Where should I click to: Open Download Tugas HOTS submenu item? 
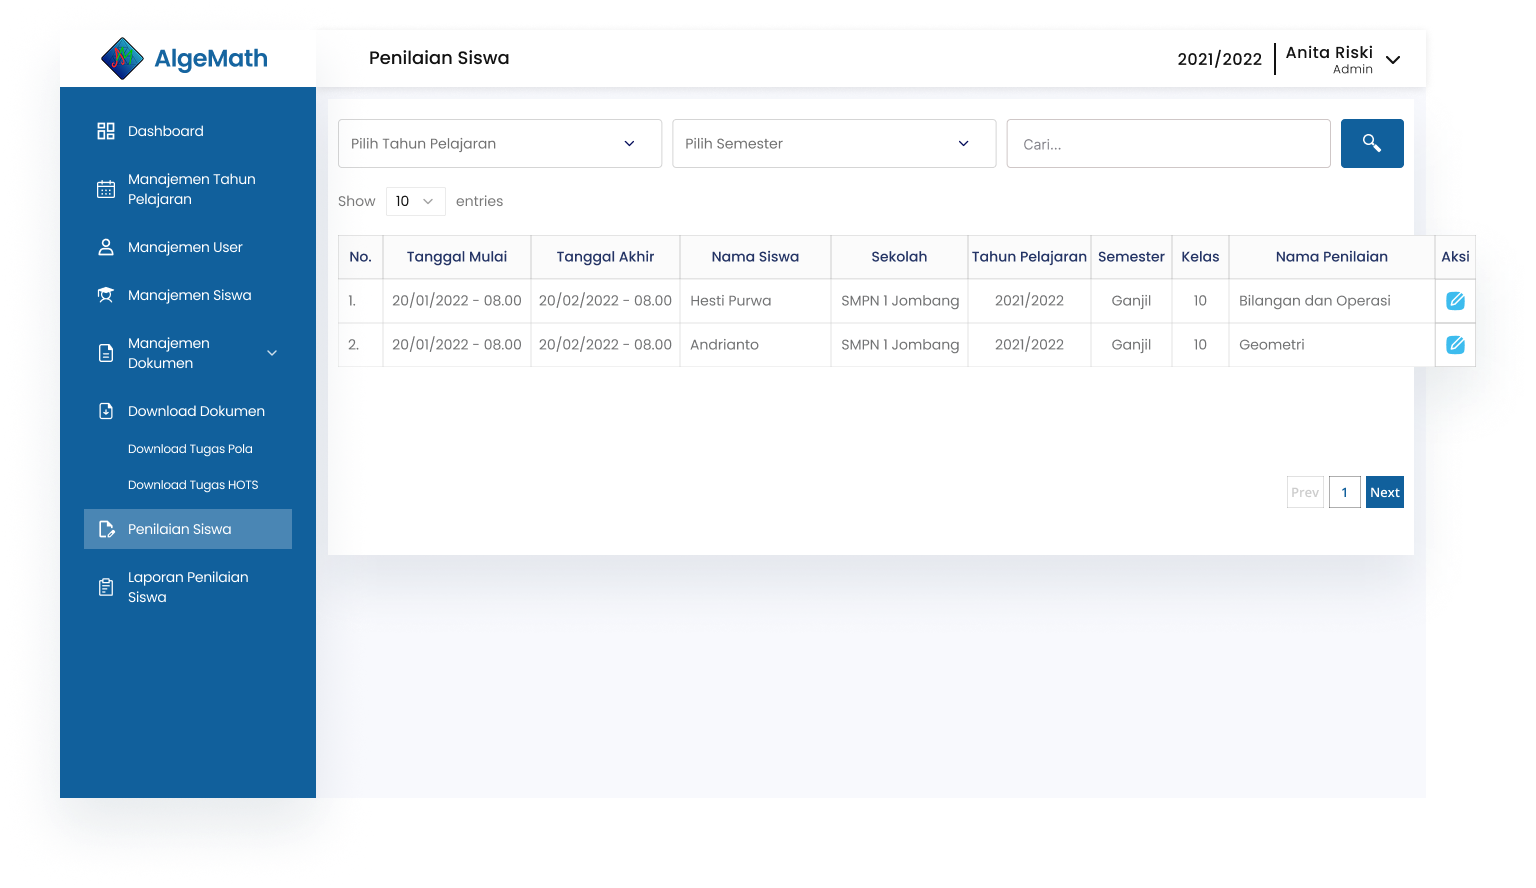(193, 485)
